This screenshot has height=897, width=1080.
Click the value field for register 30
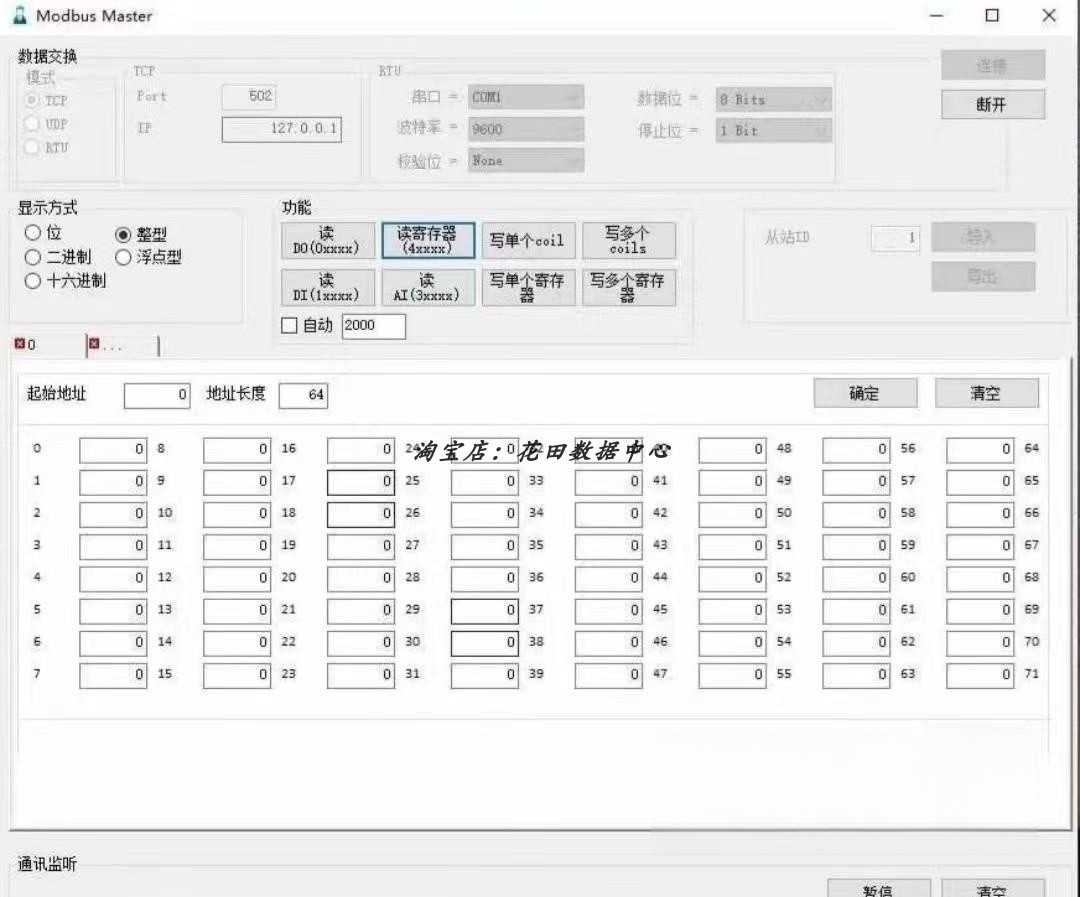[x=485, y=643]
